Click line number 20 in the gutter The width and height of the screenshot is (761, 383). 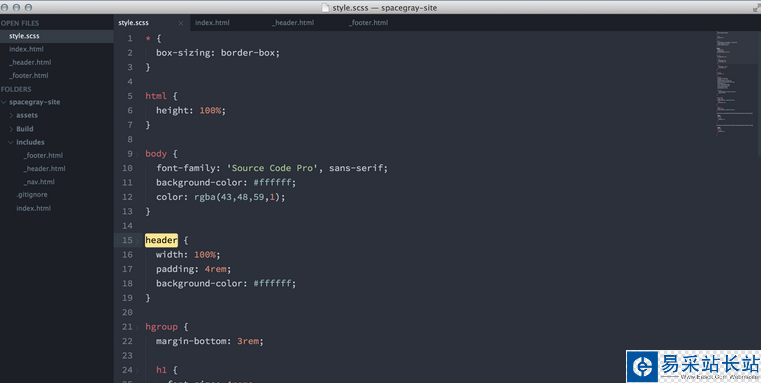[127, 312]
